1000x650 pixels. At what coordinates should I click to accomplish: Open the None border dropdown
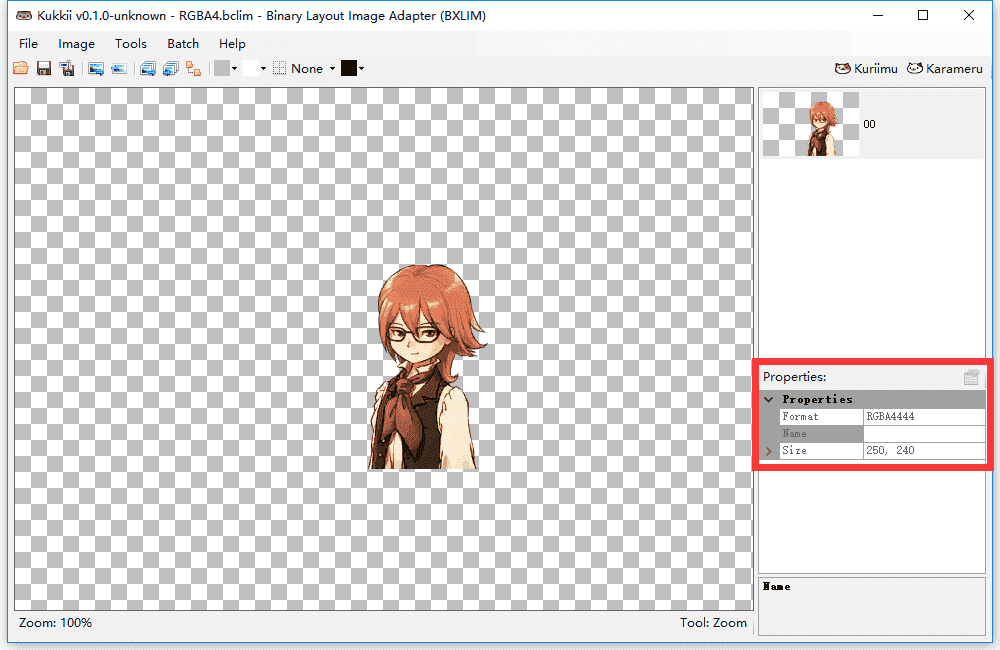point(313,68)
